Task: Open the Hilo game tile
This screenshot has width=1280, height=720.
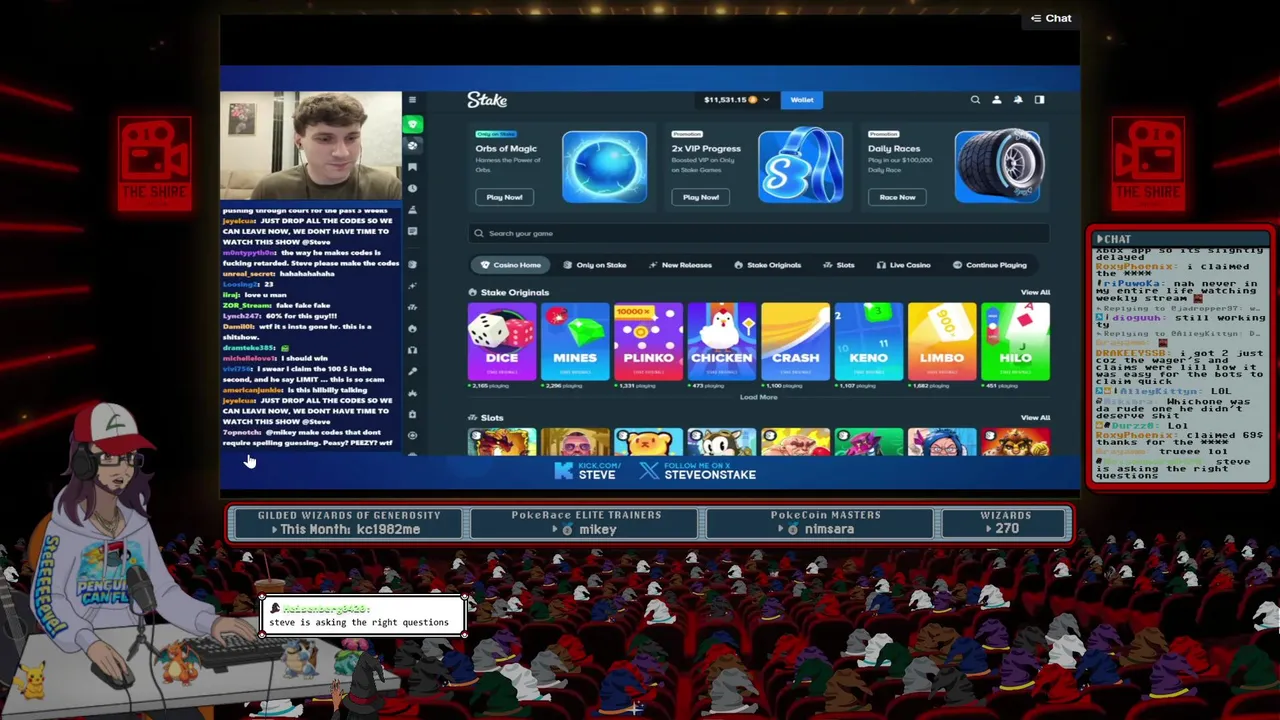Action: point(1015,342)
